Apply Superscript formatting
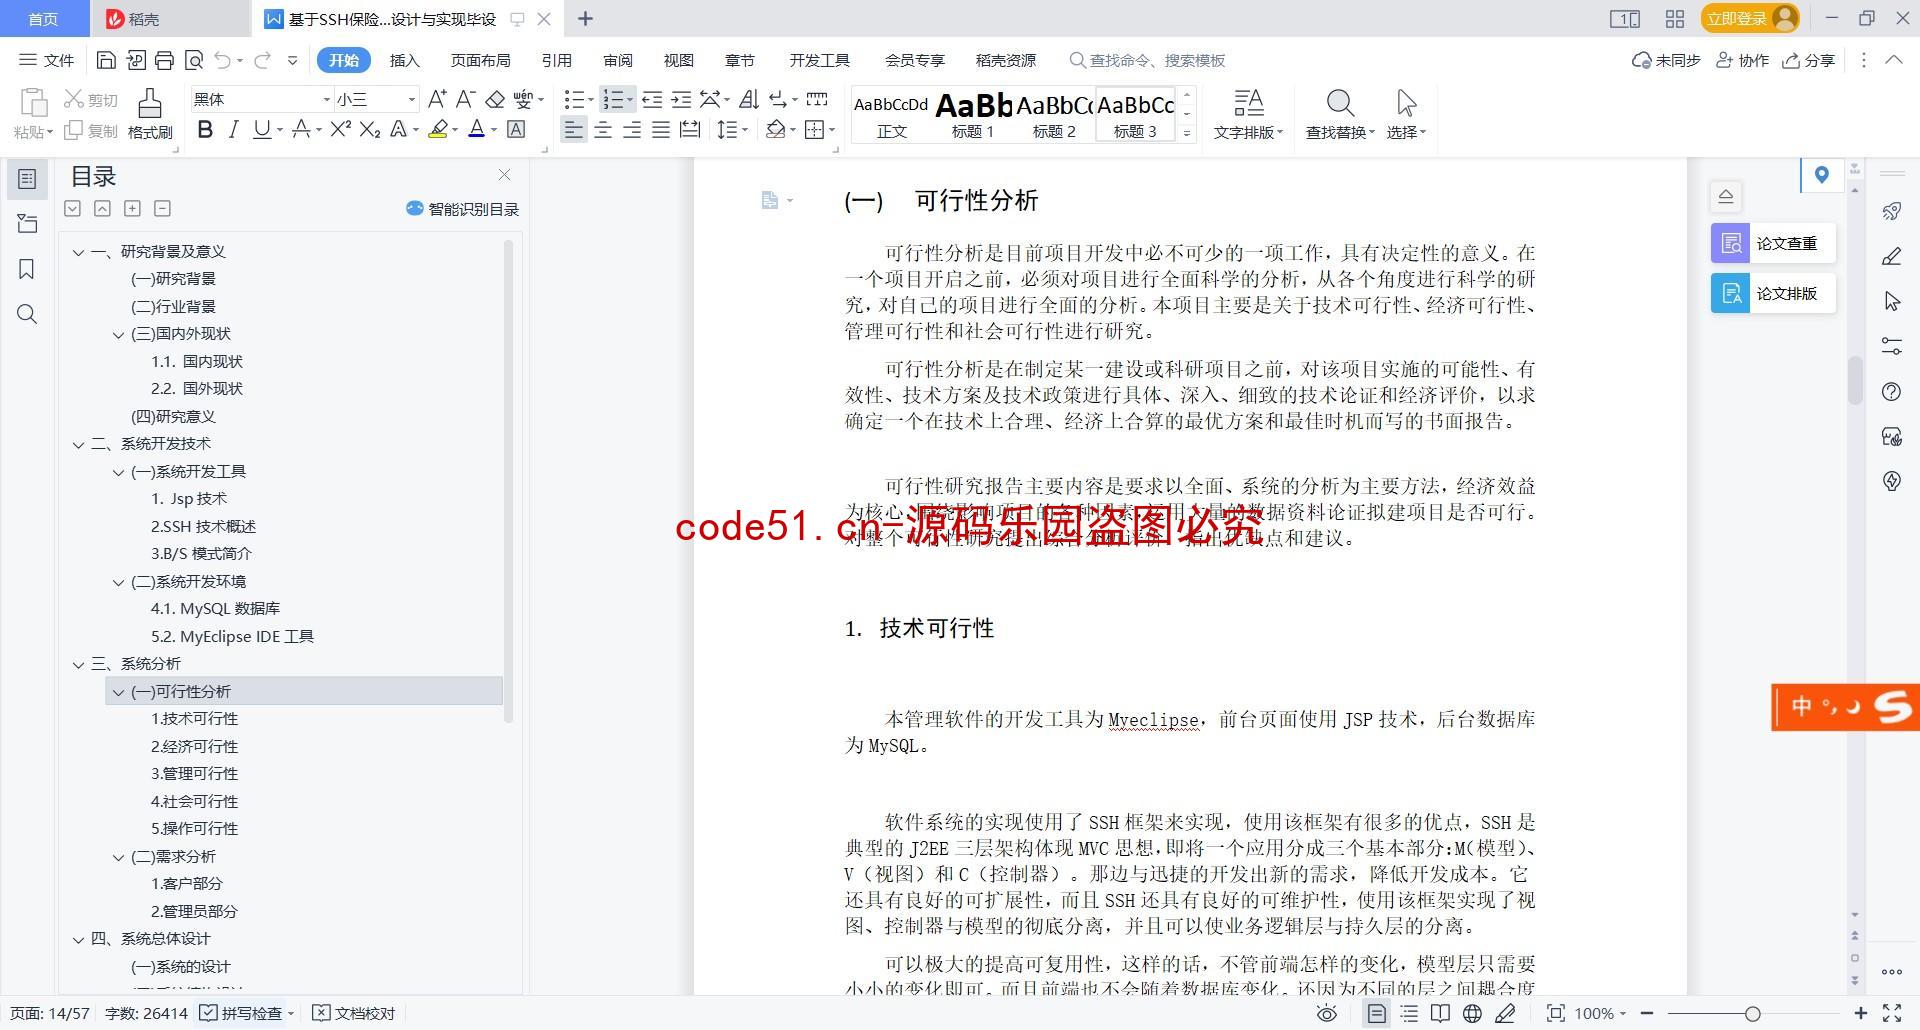Image resolution: width=1920 pixels, height=1030 pixels. (x=340, y=129)
